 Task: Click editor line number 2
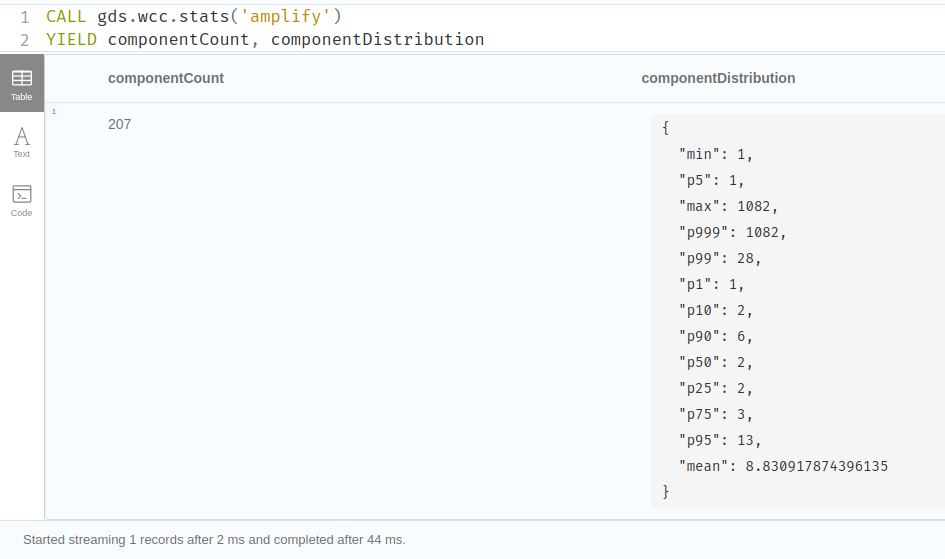coord(24,40)
